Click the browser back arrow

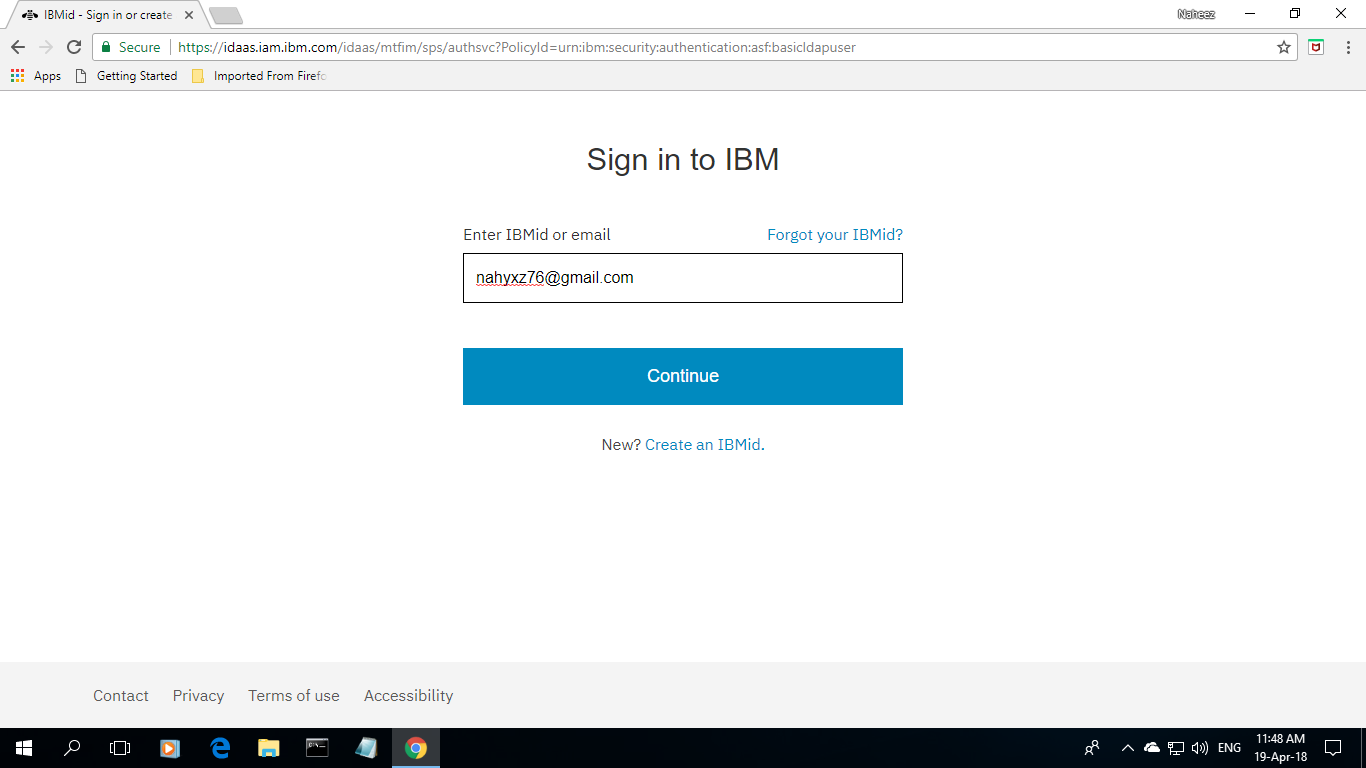[x=17, y=47]
